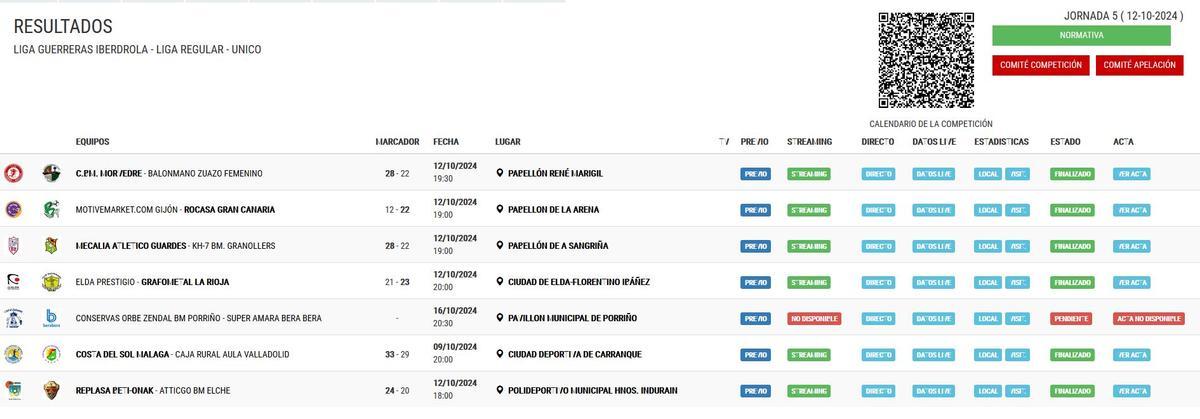Click the KH-7 BM. Granollers team logo
This screenshot has height=419, width=1200.
51,245
